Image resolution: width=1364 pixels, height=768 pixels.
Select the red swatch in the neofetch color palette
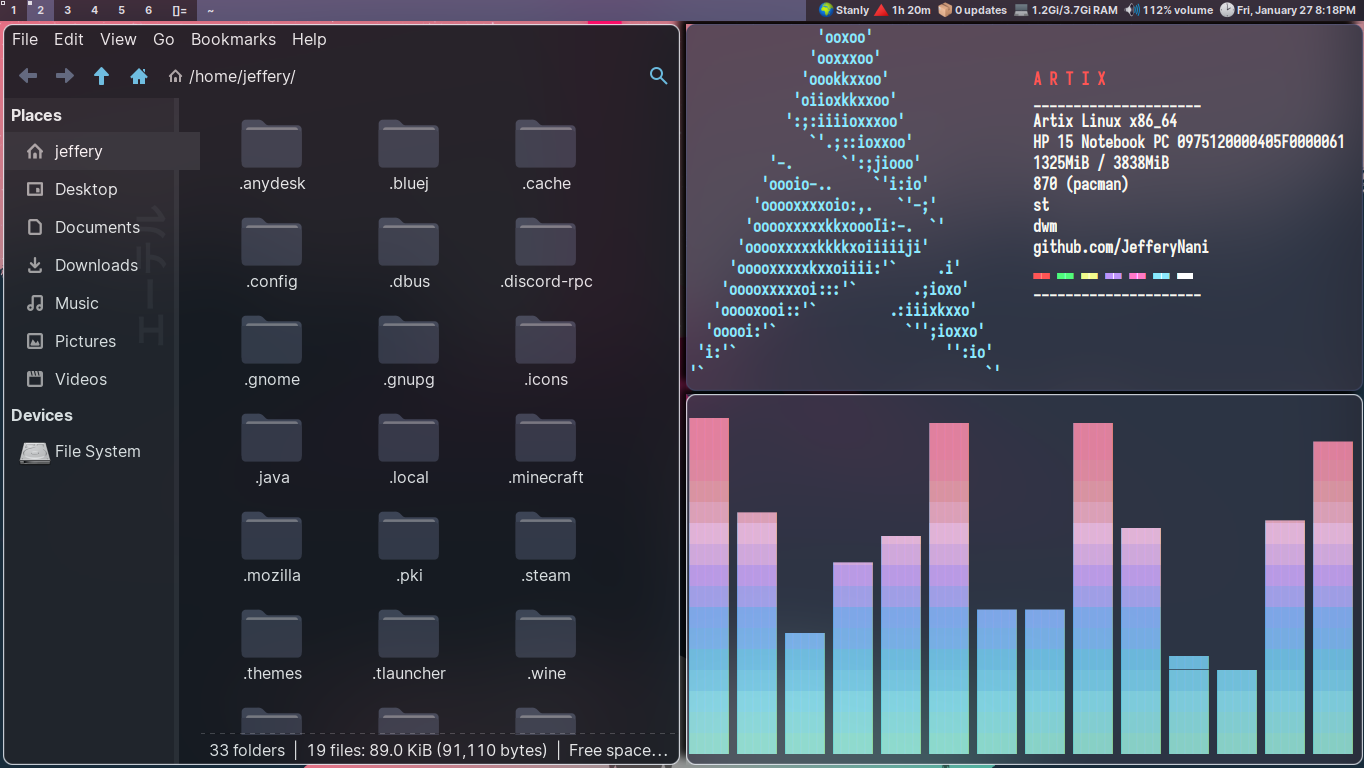pos(1041,275)
